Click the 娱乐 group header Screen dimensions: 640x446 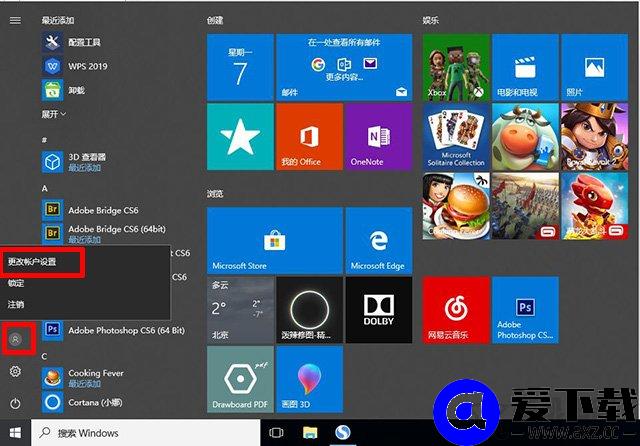point(431,20)
